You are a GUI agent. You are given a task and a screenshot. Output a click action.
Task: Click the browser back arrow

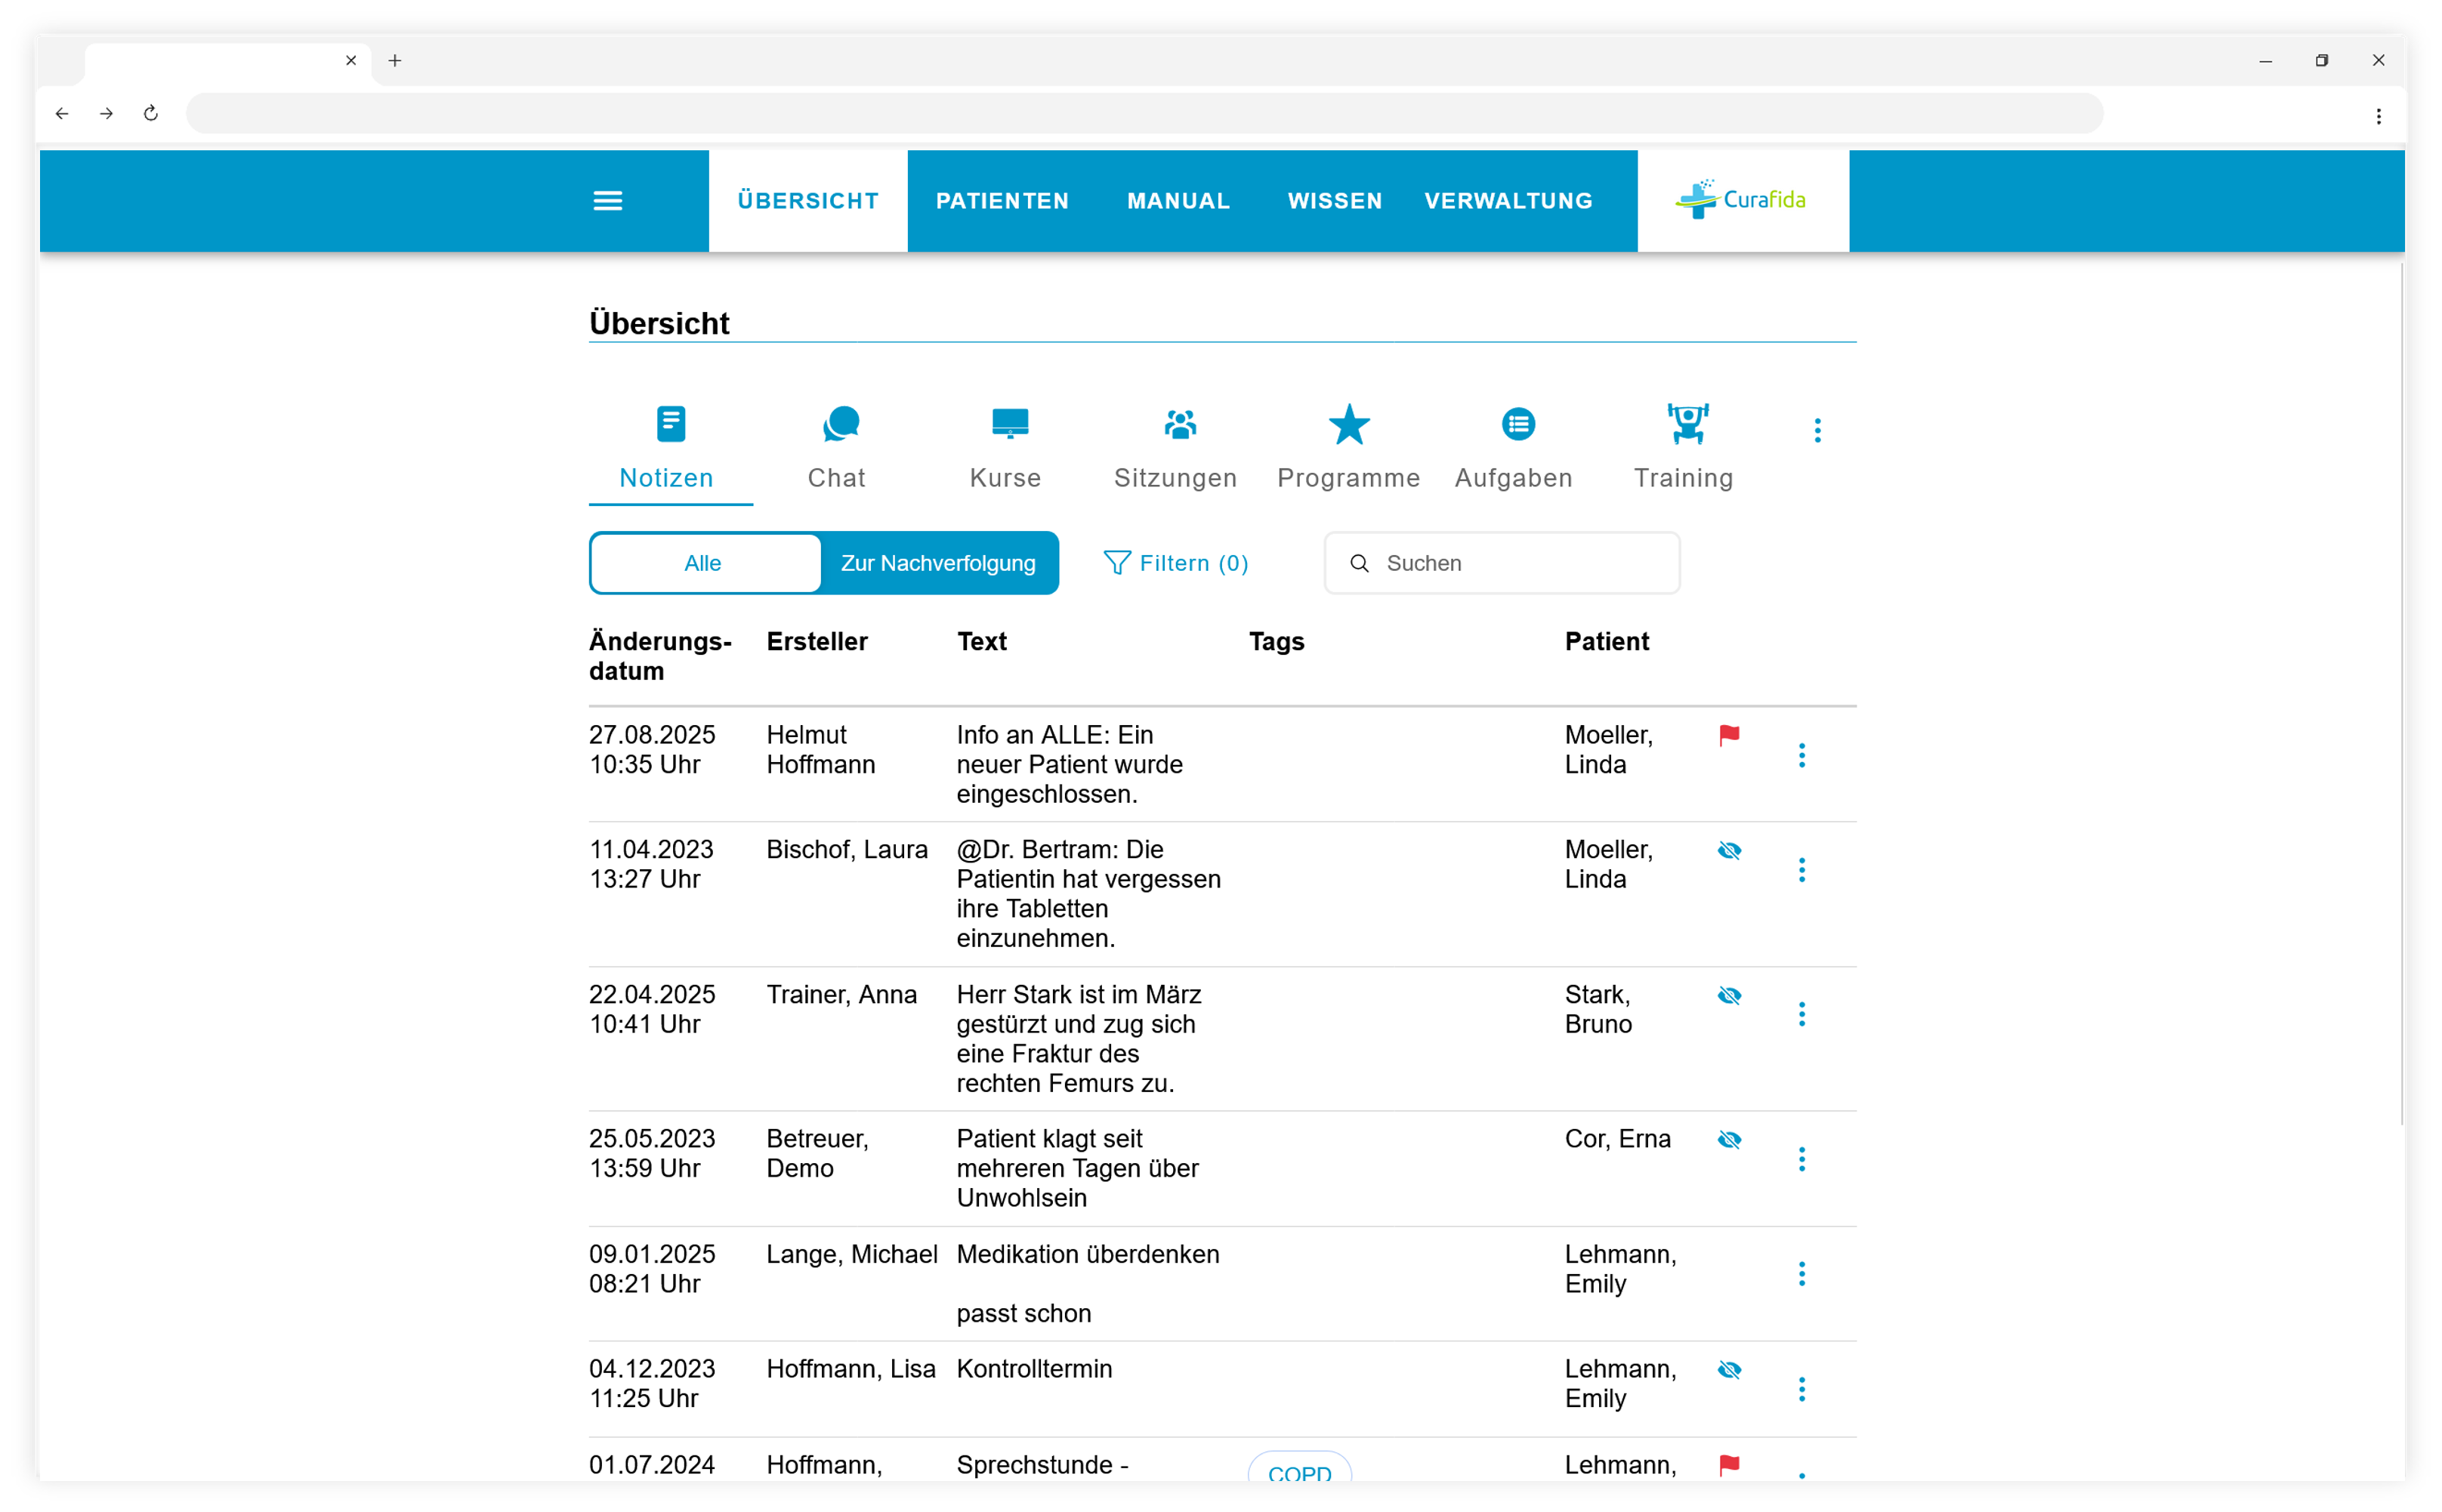coord(62,114)
